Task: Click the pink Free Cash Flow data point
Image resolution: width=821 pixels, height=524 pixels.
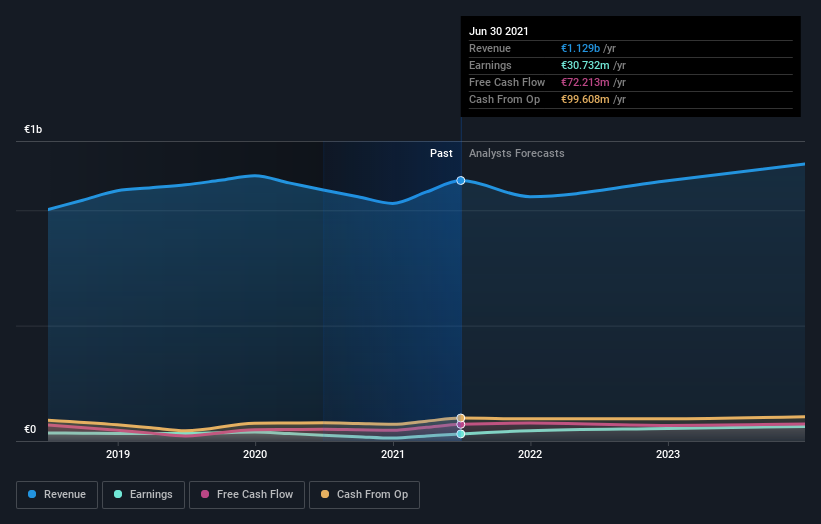Action: tap(461, 425)
